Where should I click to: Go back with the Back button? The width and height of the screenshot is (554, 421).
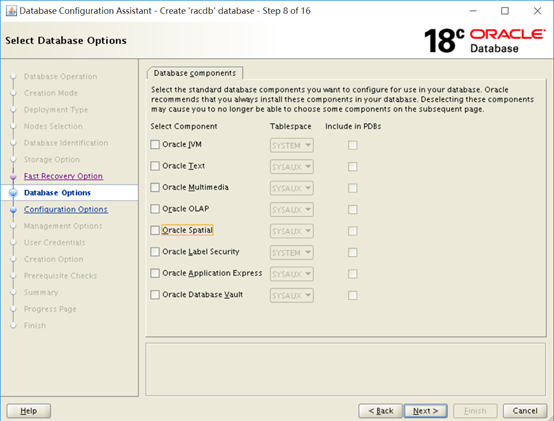coord(381,411)
